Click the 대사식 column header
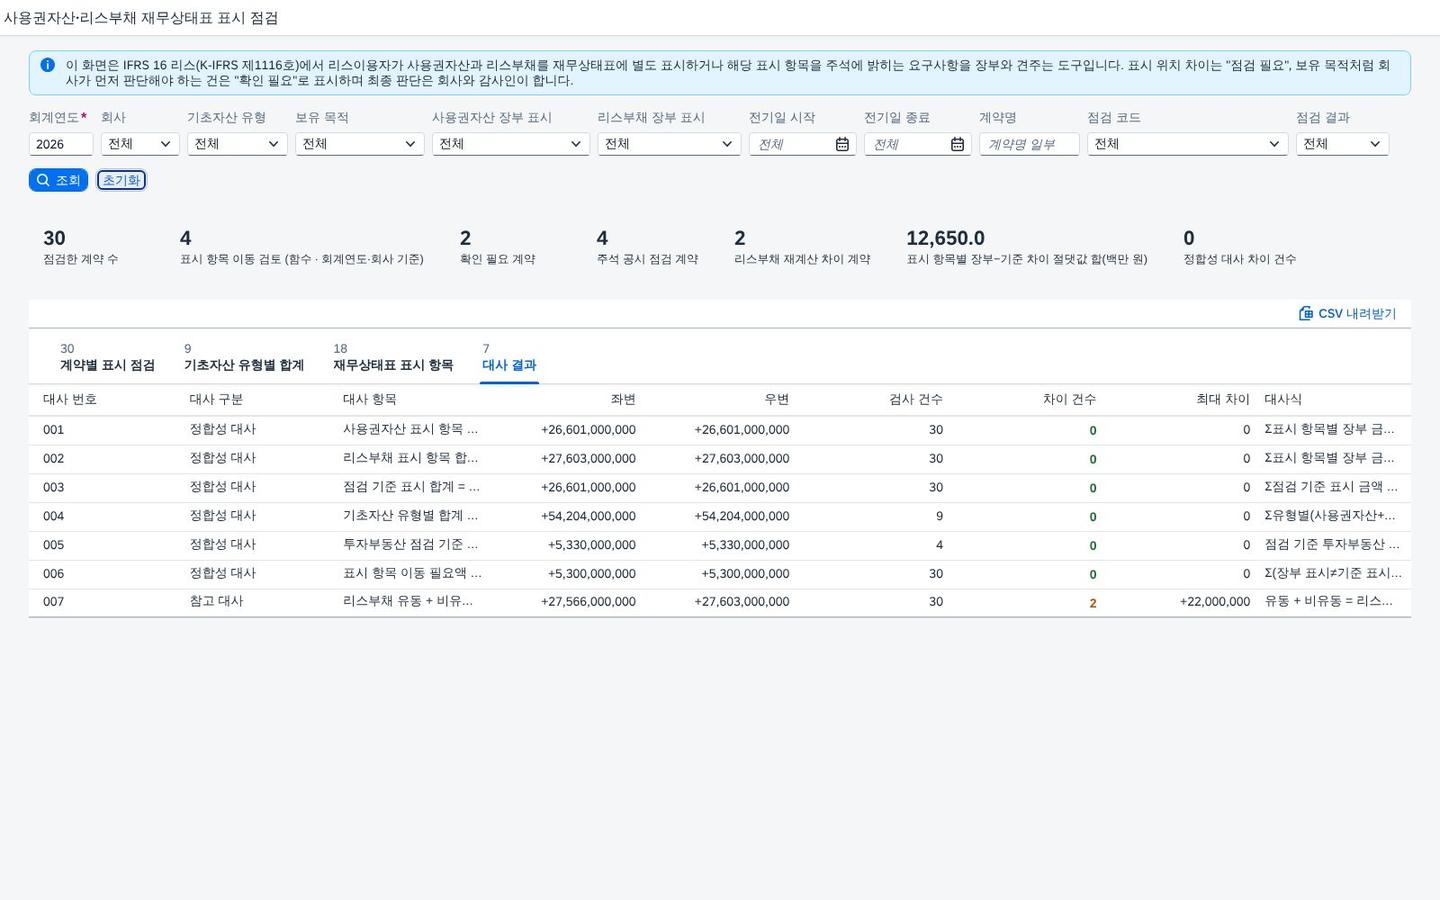 point(1283,399)
